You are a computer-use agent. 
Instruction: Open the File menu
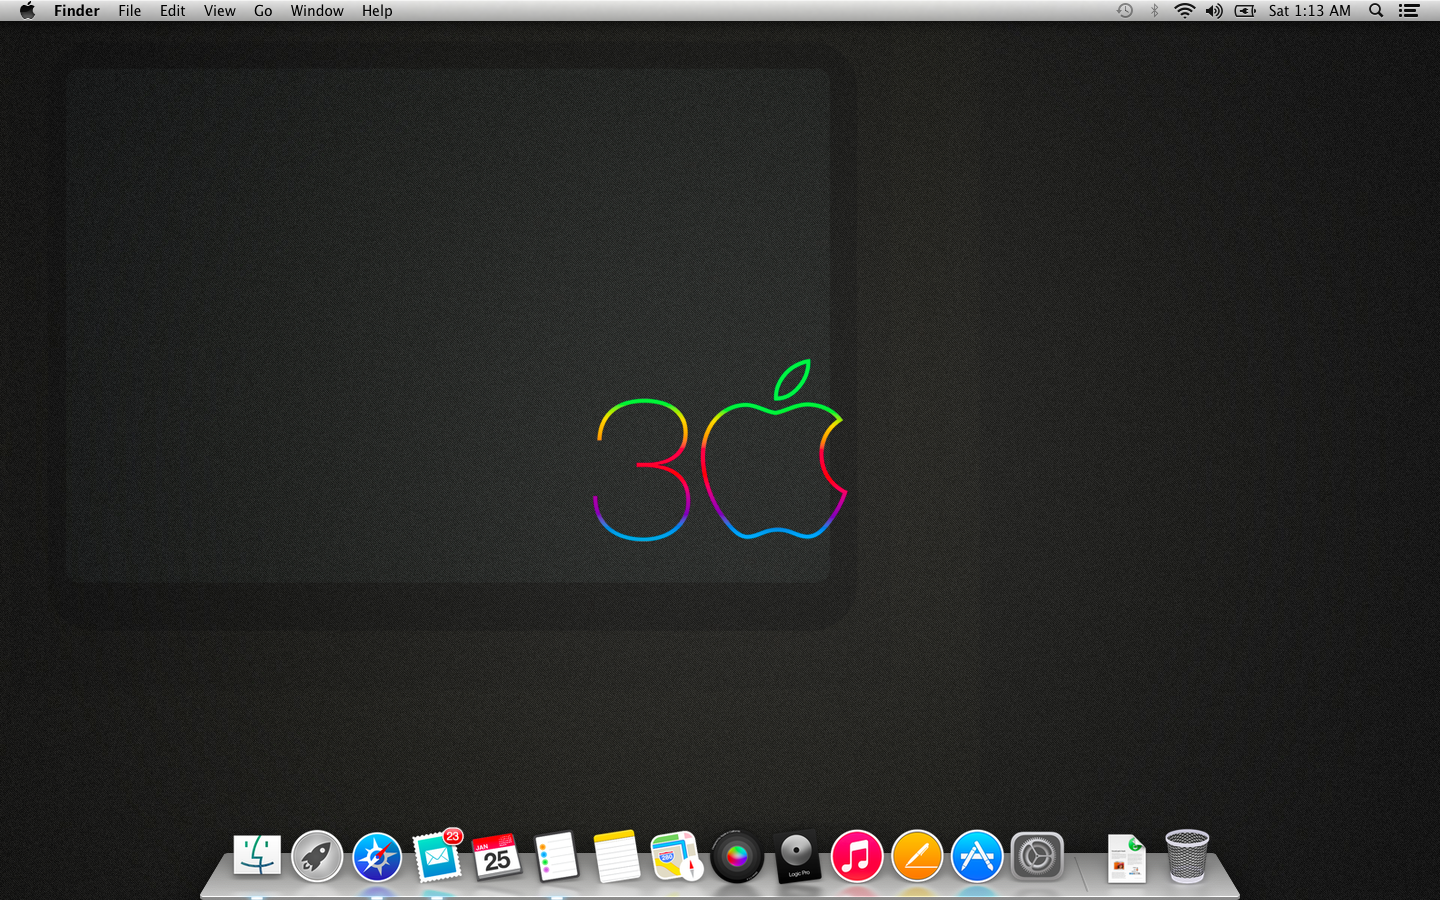pos(130,10)
